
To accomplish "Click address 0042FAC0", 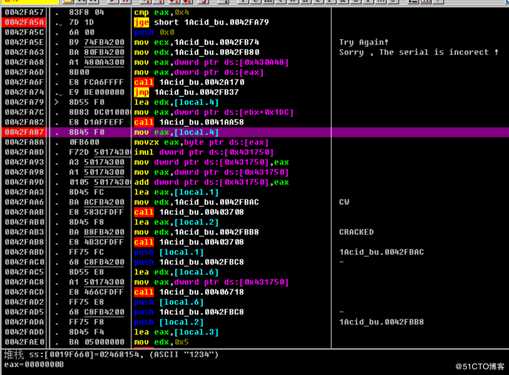I will point(24,262).
